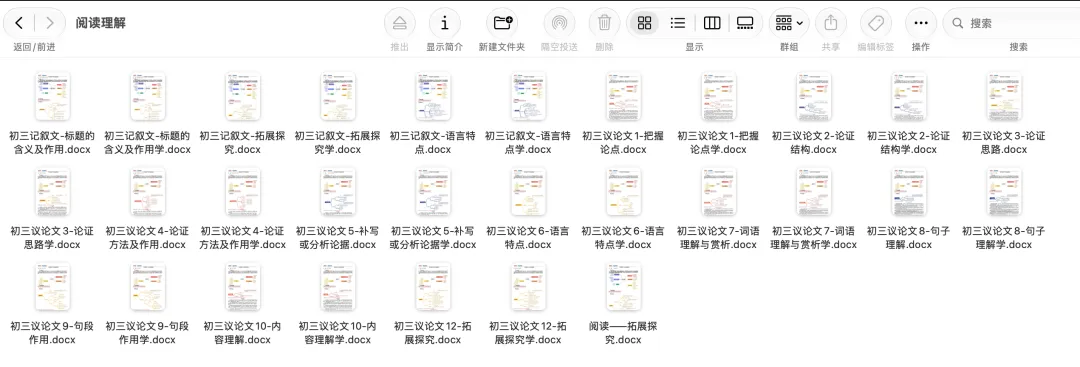Screen dimensions: 1080x367
Task: Select file 初三议论文10-内容理解学.docx
Action: (338, 304)
